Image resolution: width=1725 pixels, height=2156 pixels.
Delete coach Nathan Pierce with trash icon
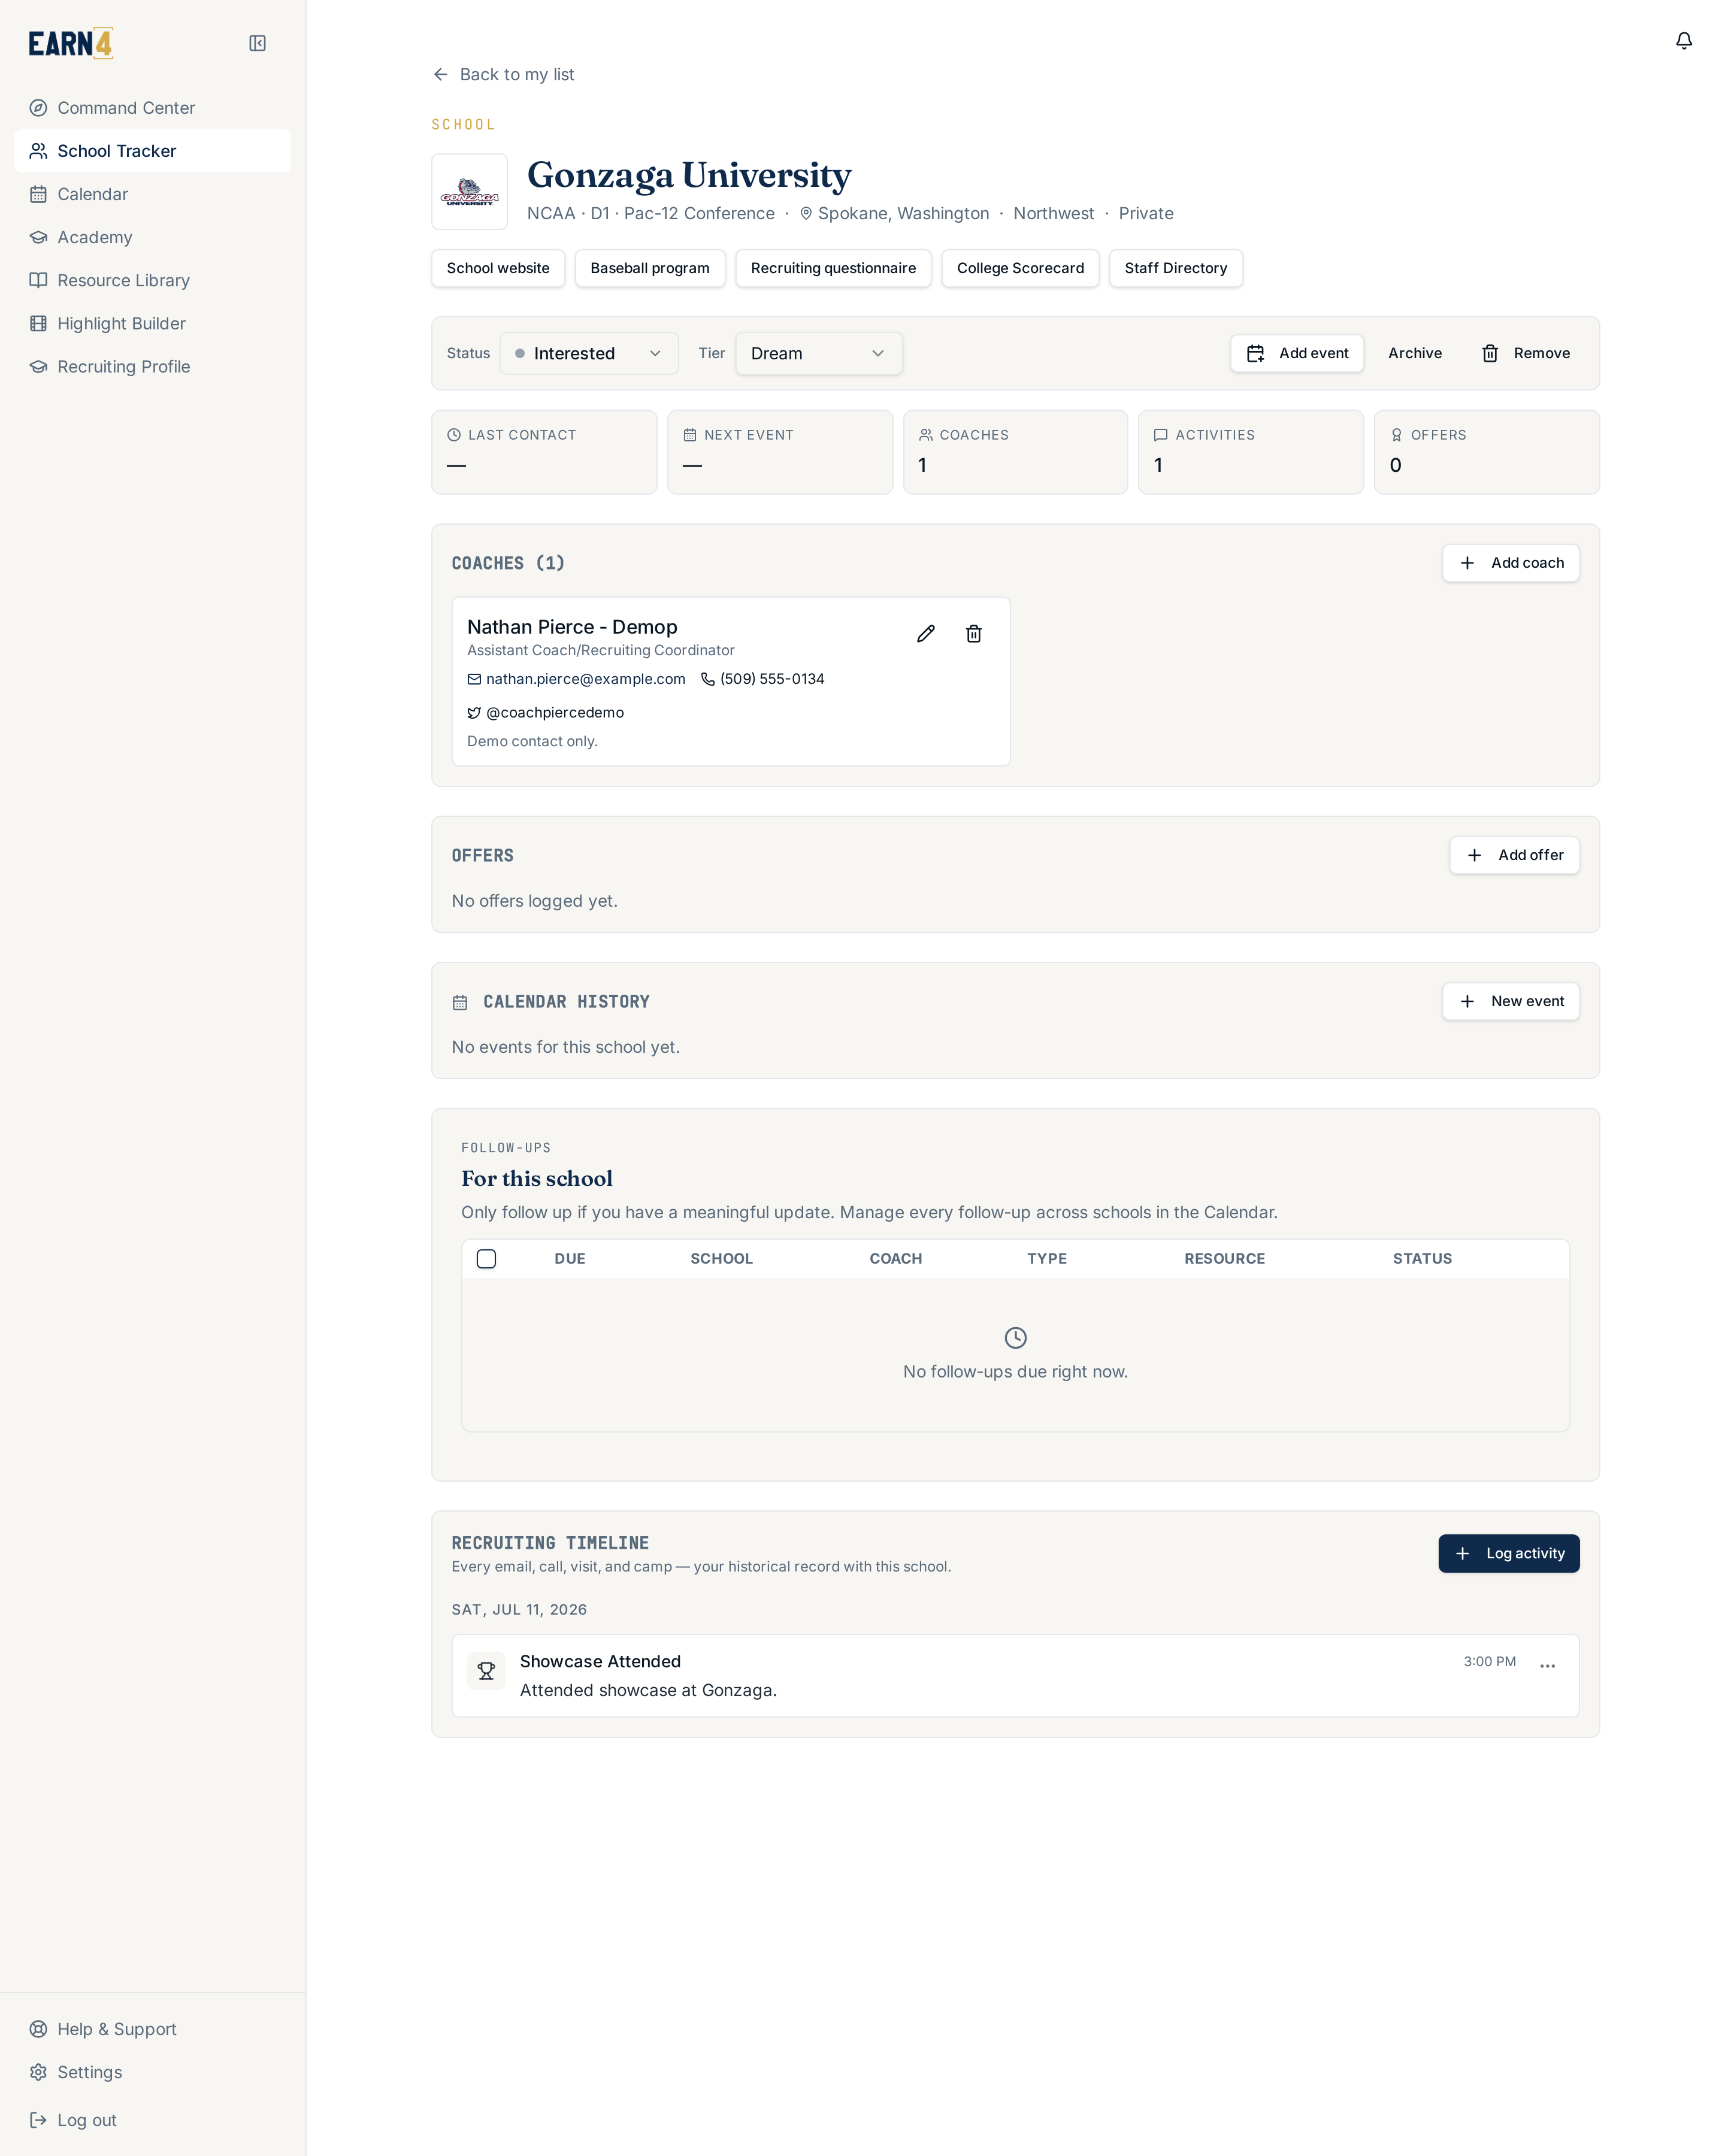(973, 633)
